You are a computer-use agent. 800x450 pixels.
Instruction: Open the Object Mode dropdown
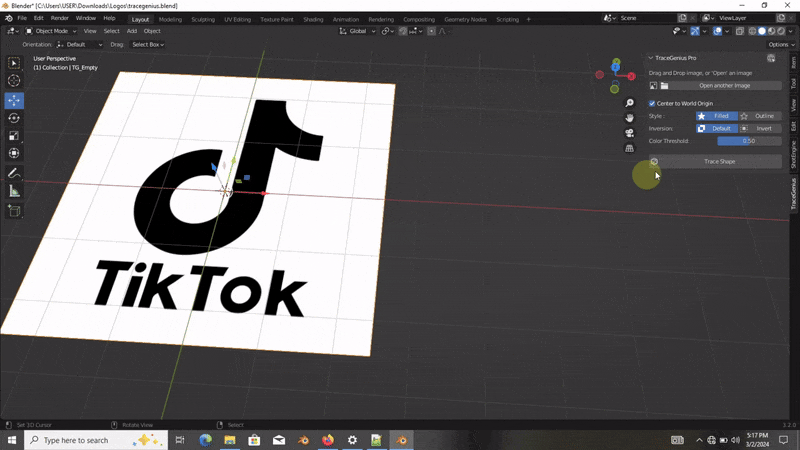click(51, 31)
